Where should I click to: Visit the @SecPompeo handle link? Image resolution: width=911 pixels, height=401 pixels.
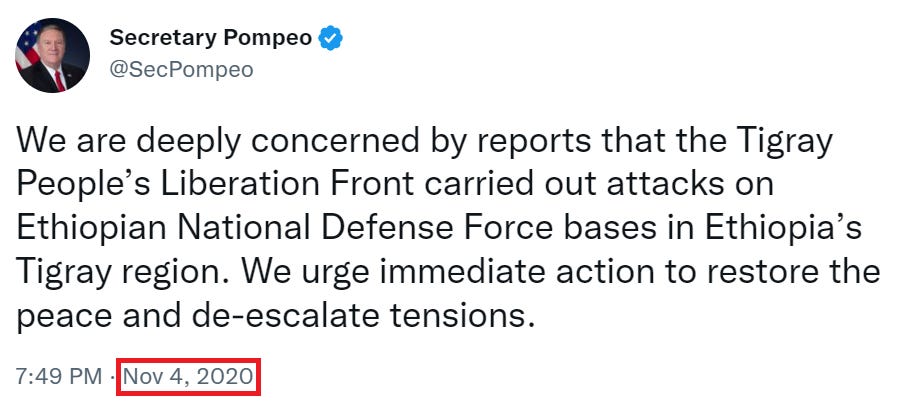click(181, 70)
